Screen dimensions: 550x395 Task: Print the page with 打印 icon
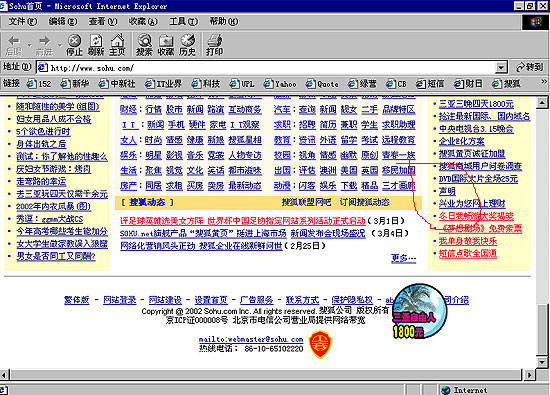[214, 45]
